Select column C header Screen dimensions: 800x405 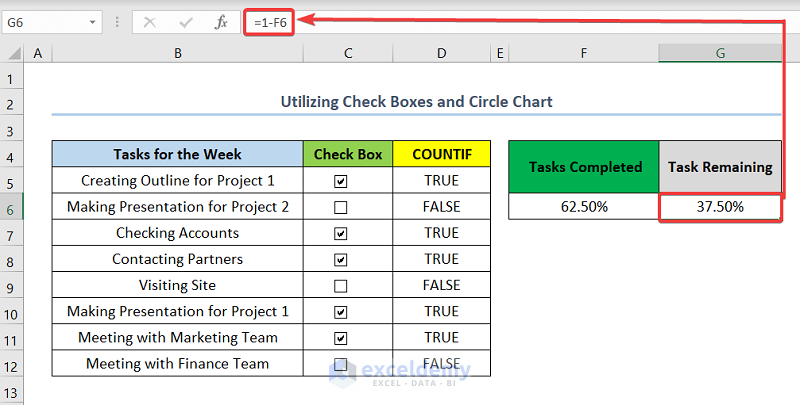[x=347, y=53]
